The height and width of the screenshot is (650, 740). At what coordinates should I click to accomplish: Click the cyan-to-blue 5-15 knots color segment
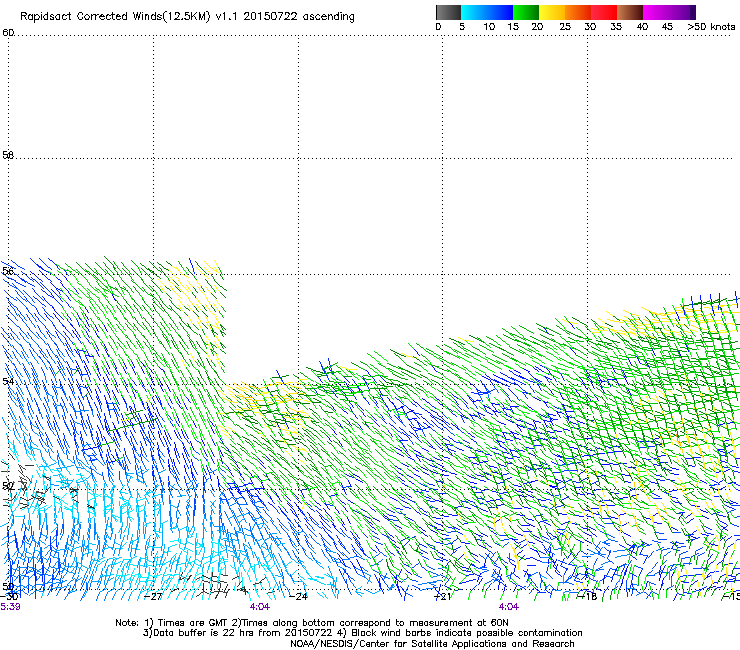click(487, 12)
